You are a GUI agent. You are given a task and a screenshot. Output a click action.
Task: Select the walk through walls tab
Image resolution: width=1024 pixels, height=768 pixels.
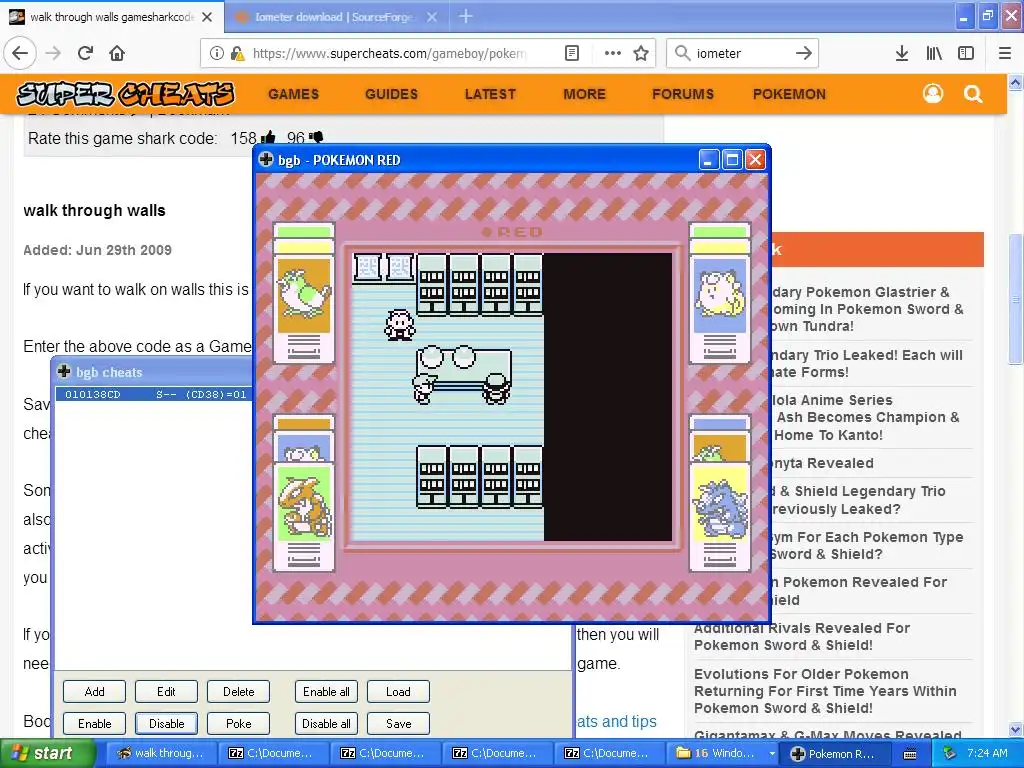[112, 17]
